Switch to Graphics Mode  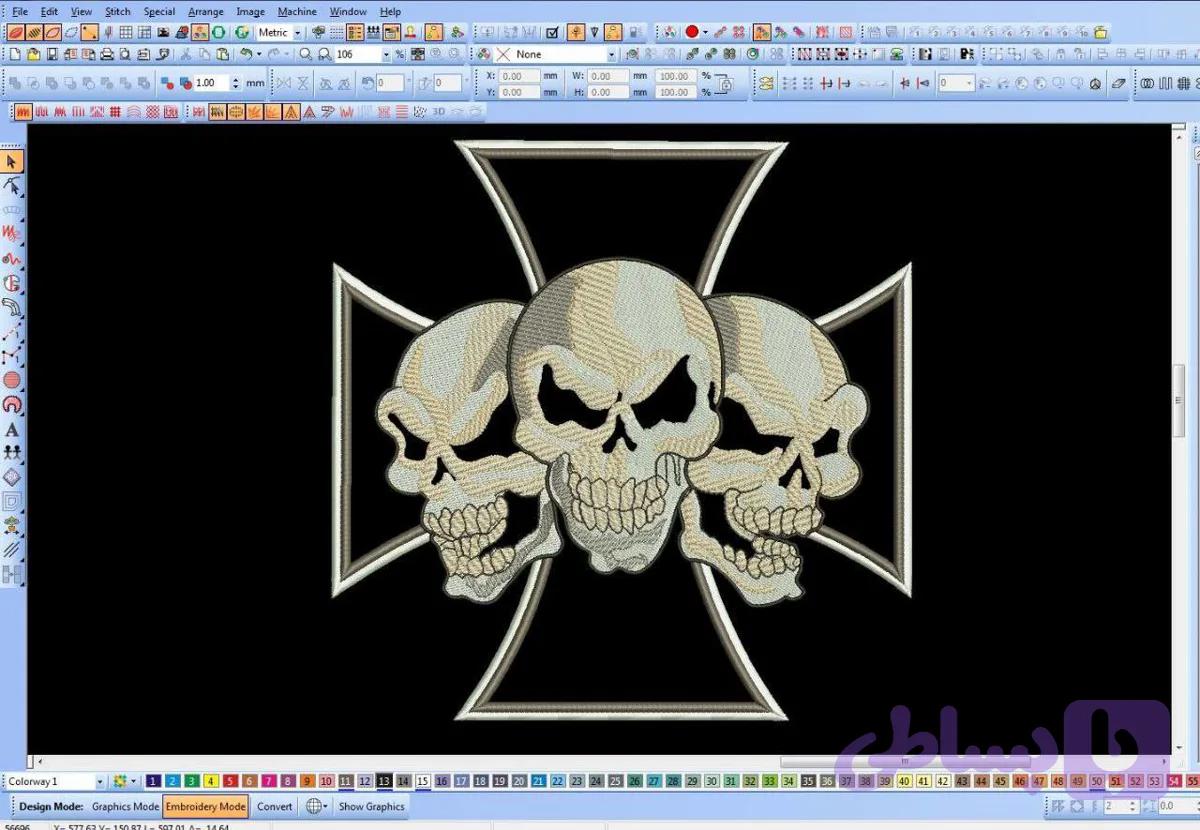(x=125, y=806)
